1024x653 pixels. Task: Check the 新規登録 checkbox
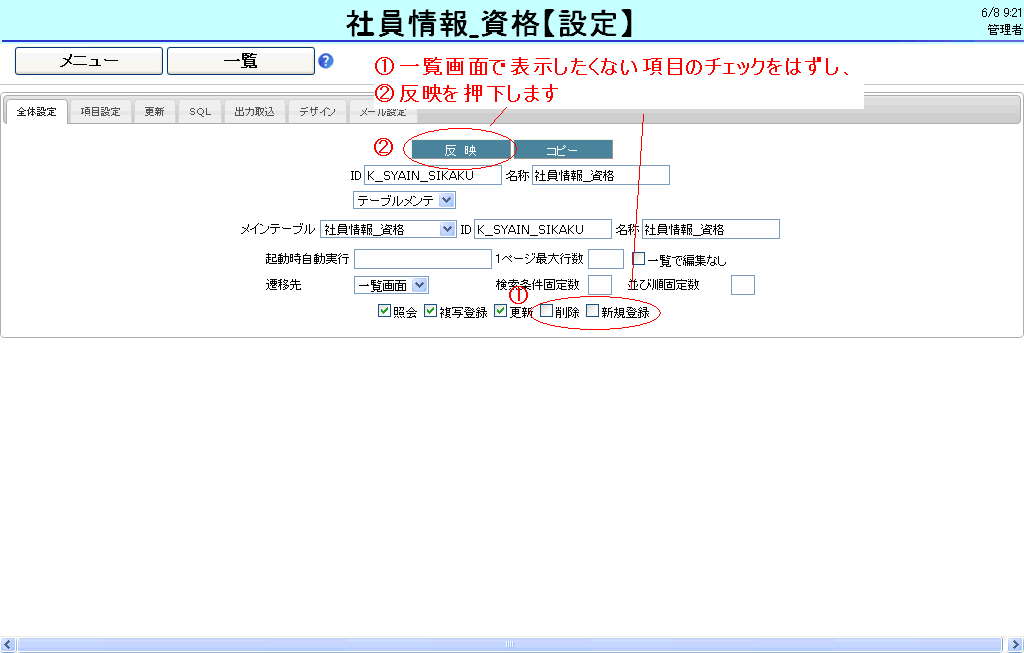click(x=592, y=311)
